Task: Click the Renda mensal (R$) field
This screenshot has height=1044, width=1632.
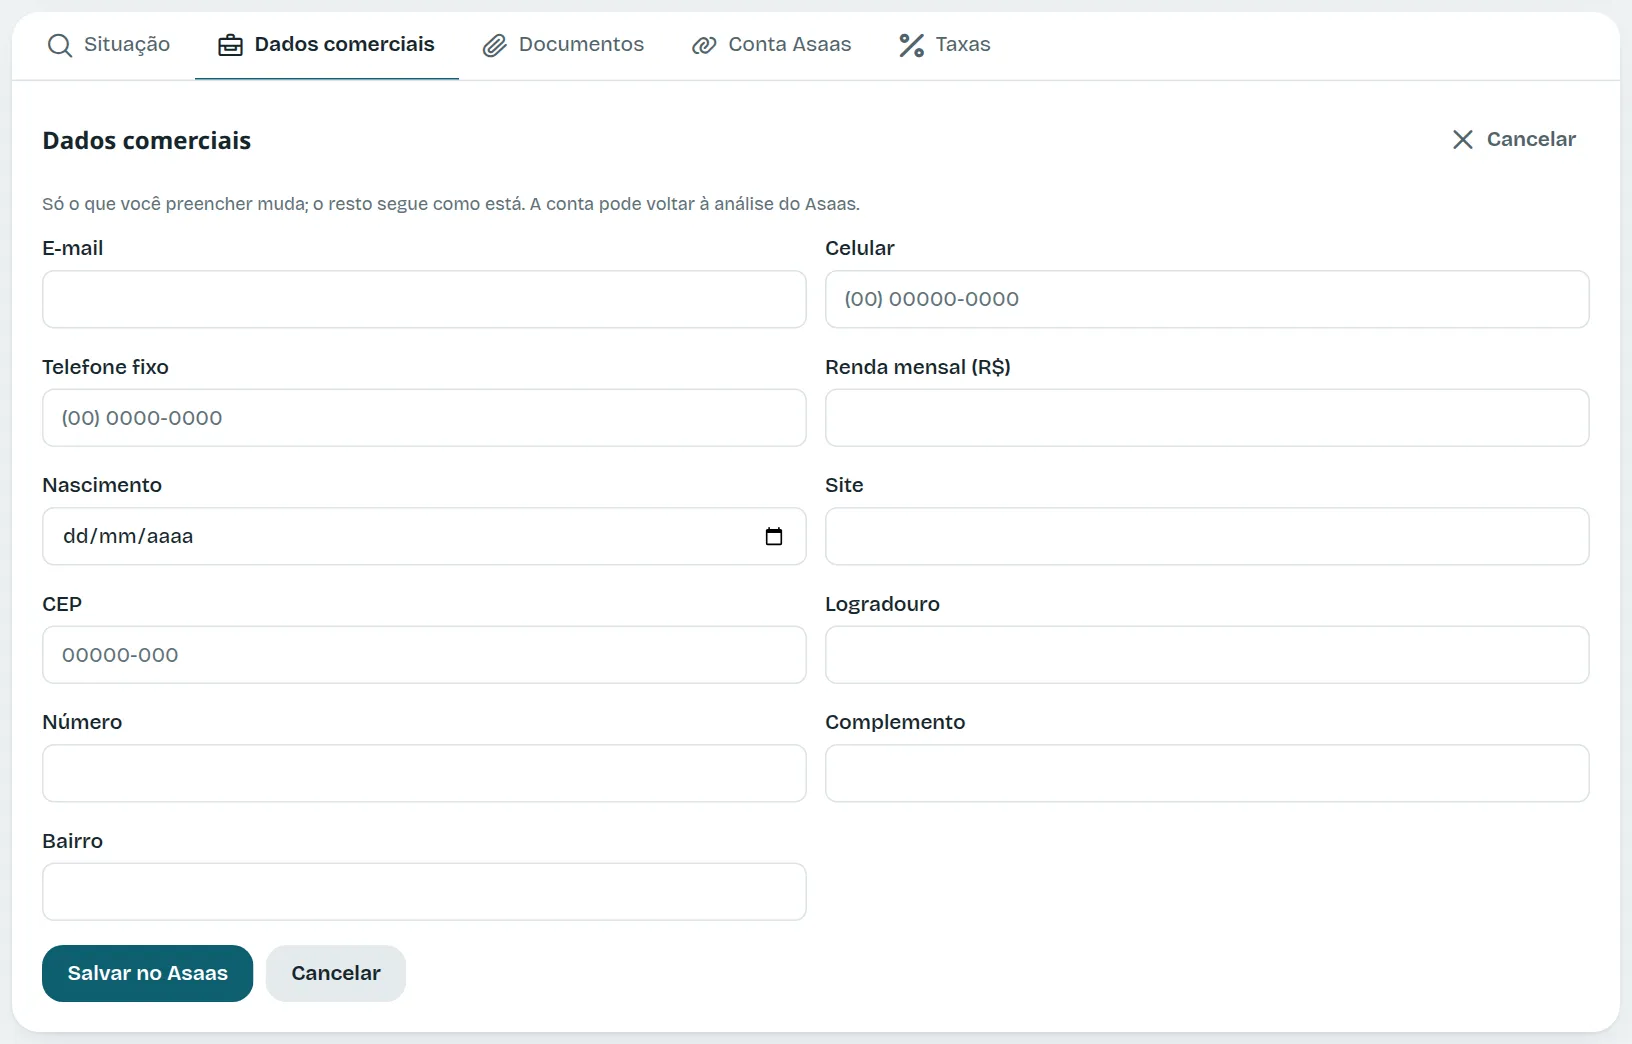Action: (x=1207, y=418)
